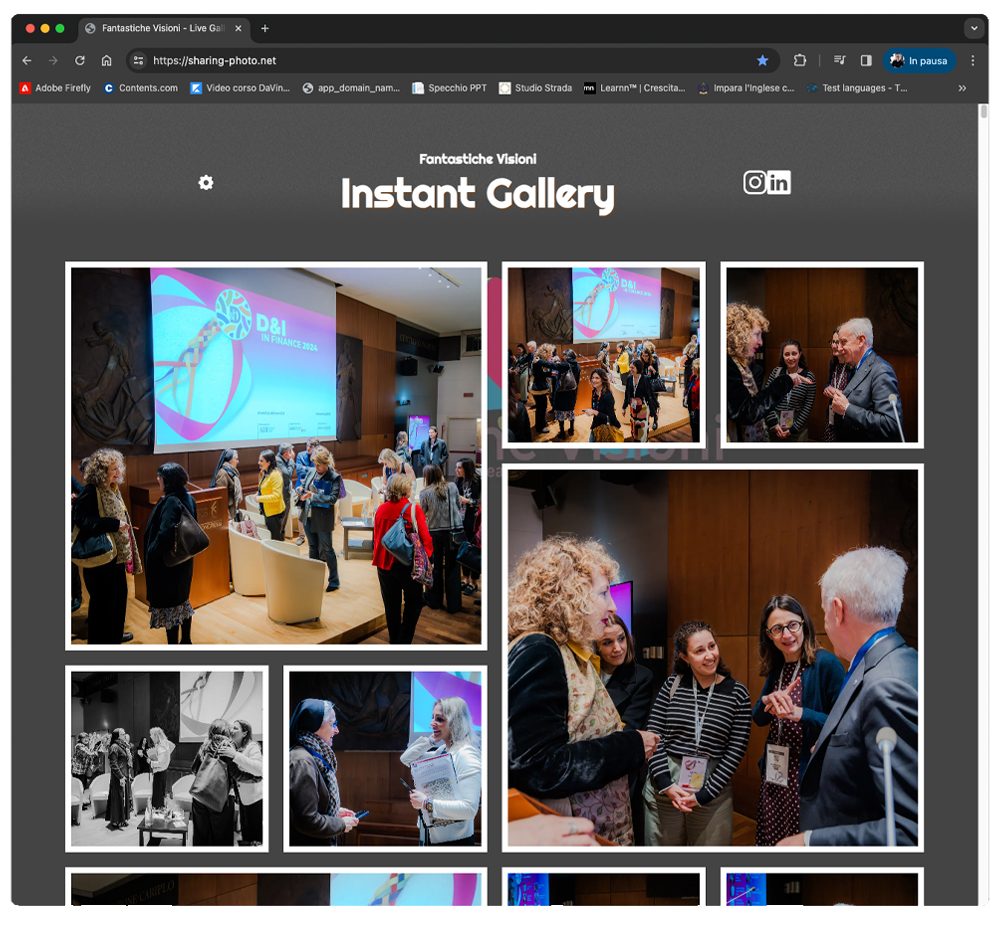
Task: Click the bookmark star in address bar
Action: tap(762, 61)
